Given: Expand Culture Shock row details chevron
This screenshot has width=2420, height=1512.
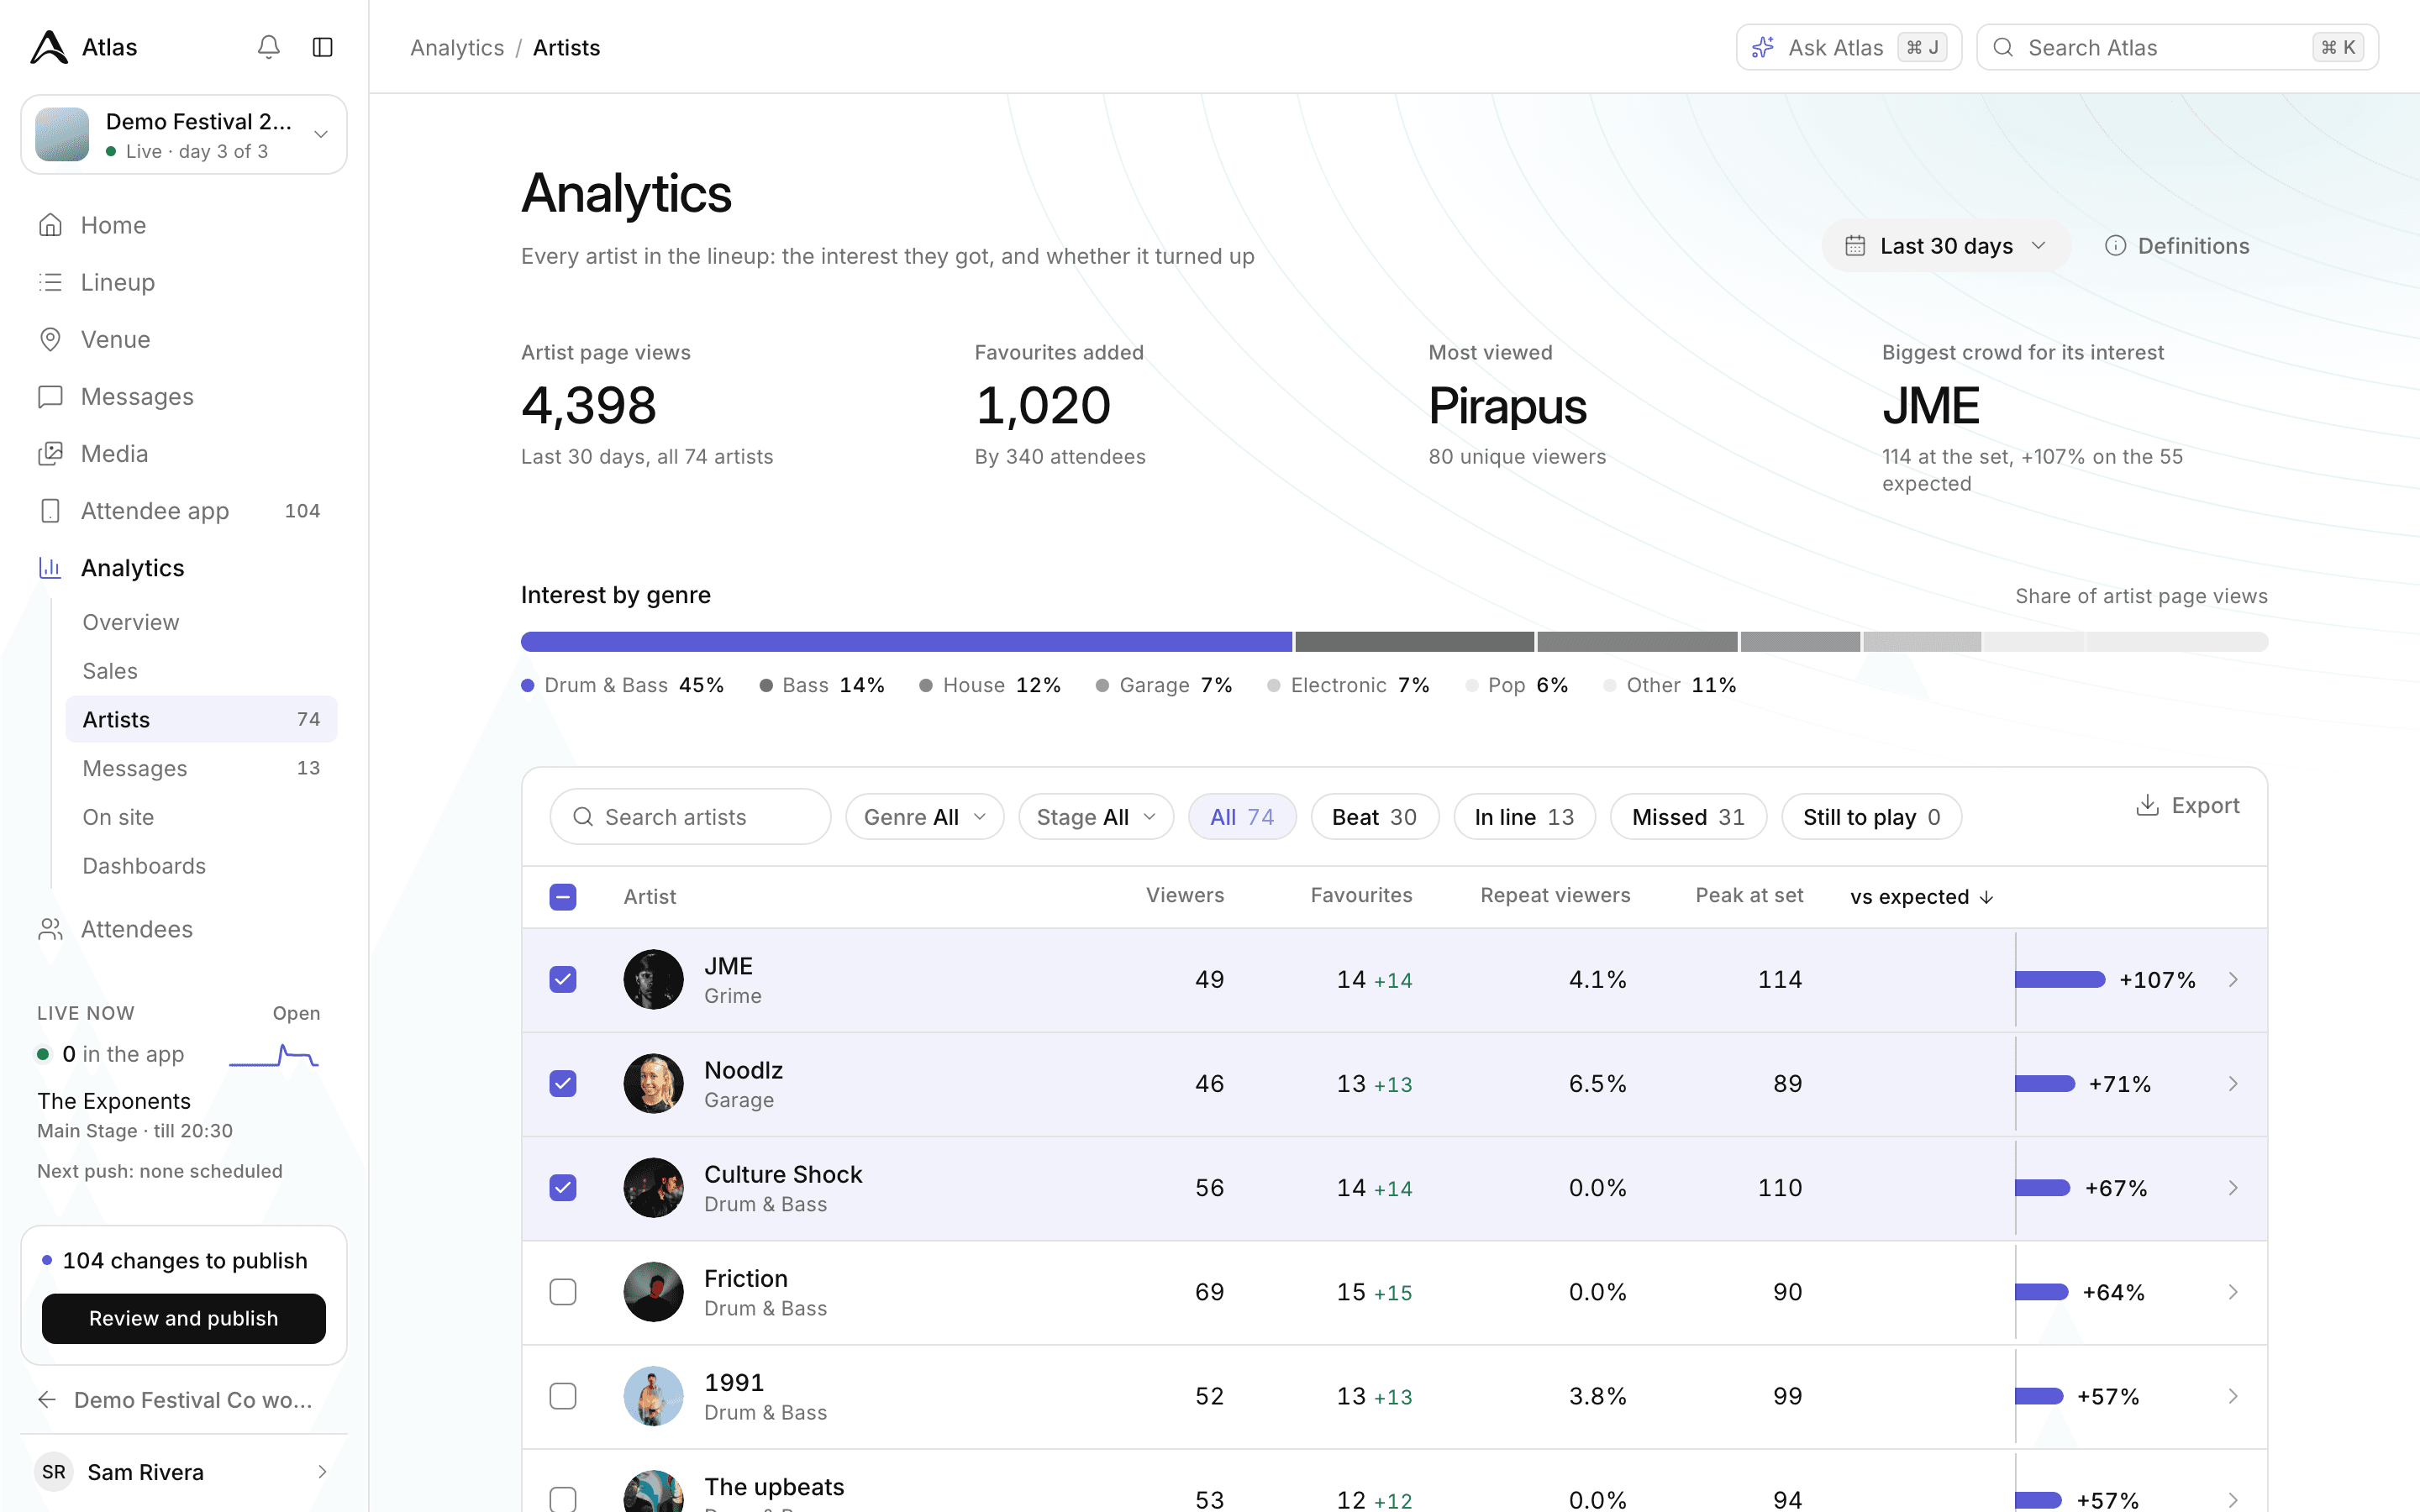Looking at the screenshot, I should pyautogui.click(x=2233, y=1187).
